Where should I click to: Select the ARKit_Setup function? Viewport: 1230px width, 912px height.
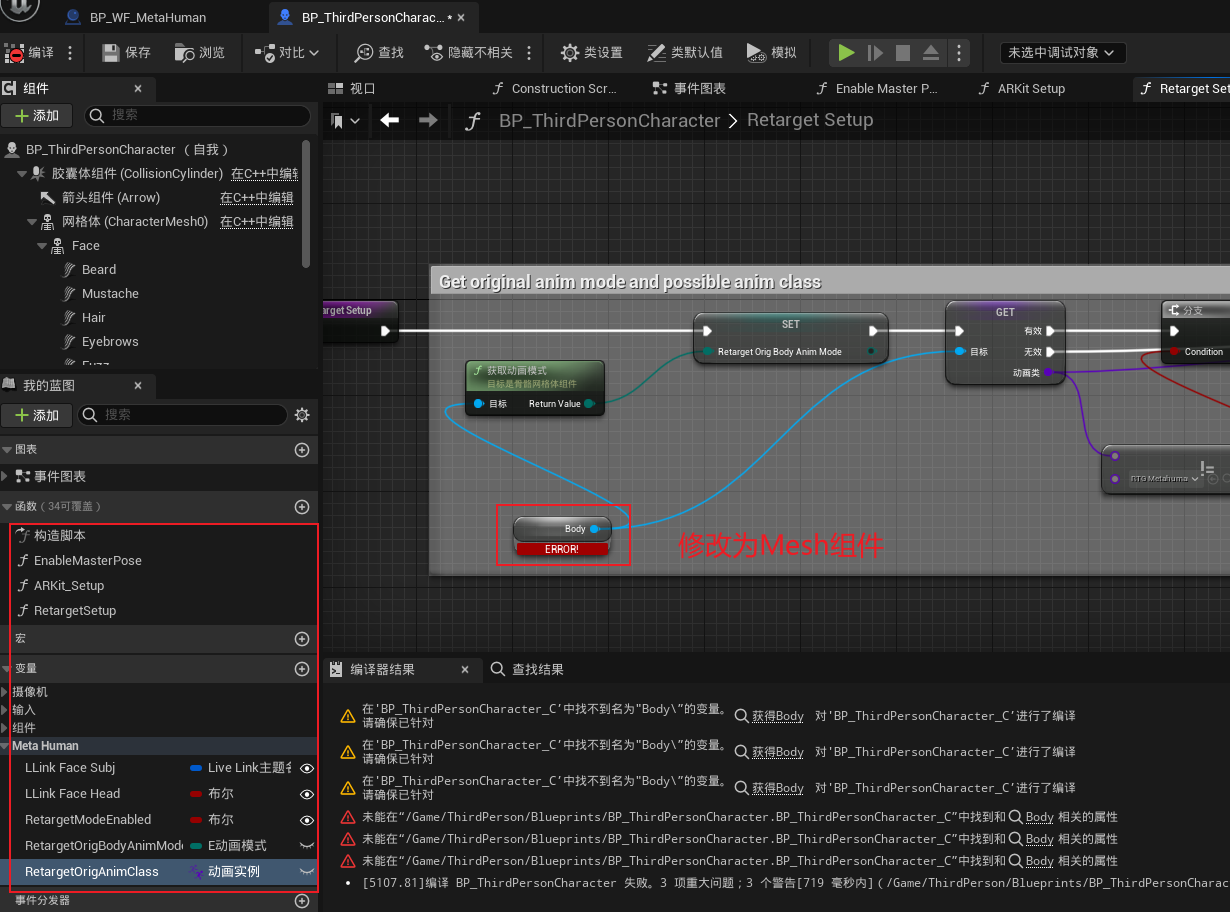point(69,585)
